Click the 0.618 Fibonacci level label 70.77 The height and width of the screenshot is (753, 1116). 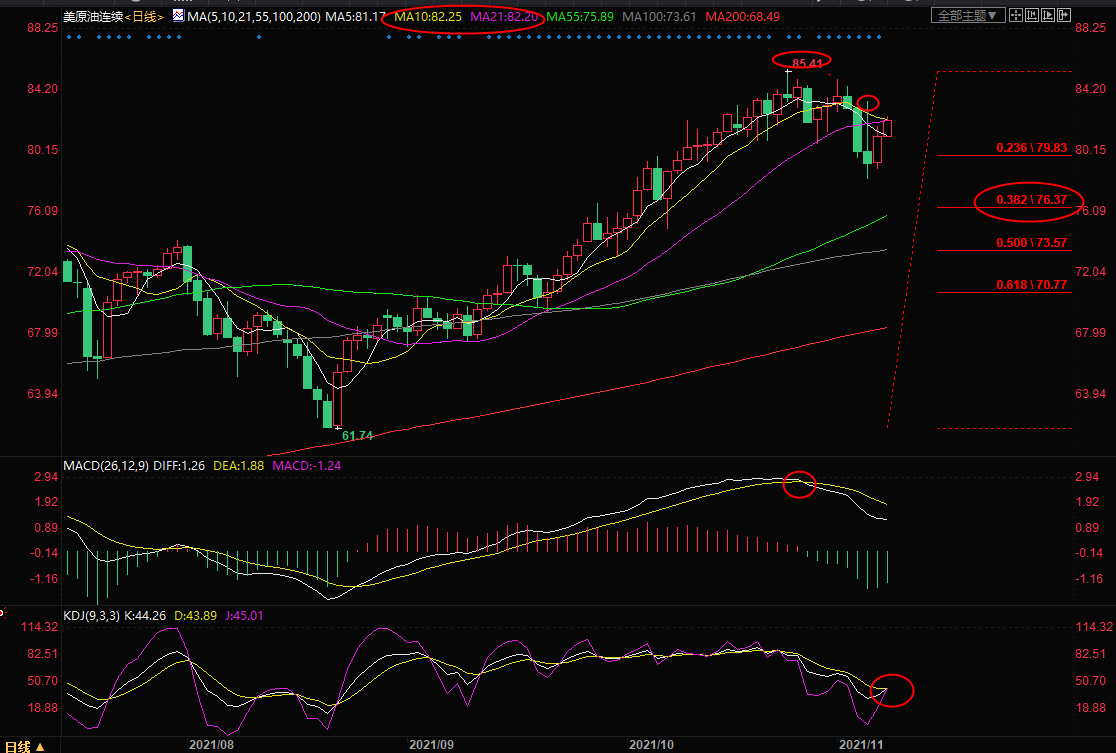[1031, 285]
